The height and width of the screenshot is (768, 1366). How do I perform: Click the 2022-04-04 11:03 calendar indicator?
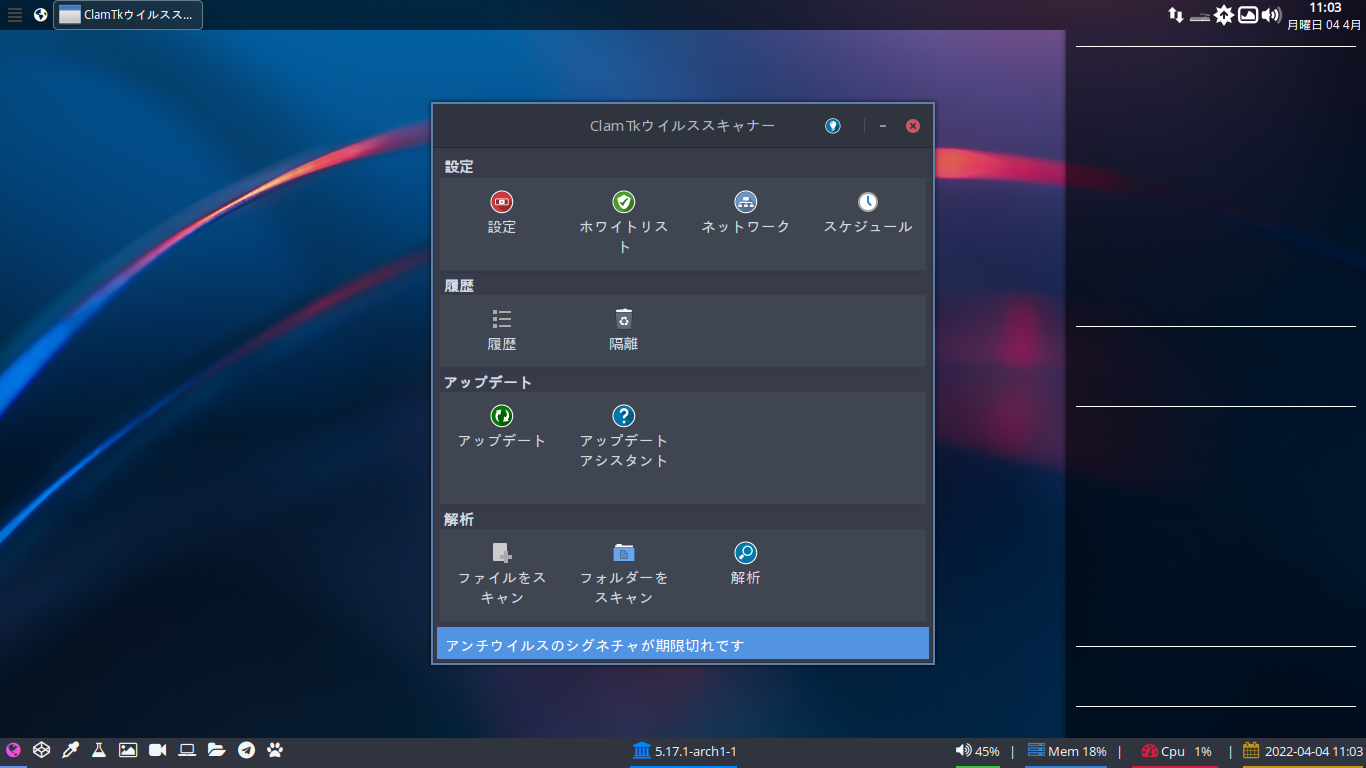click(x=1303, y=751)
